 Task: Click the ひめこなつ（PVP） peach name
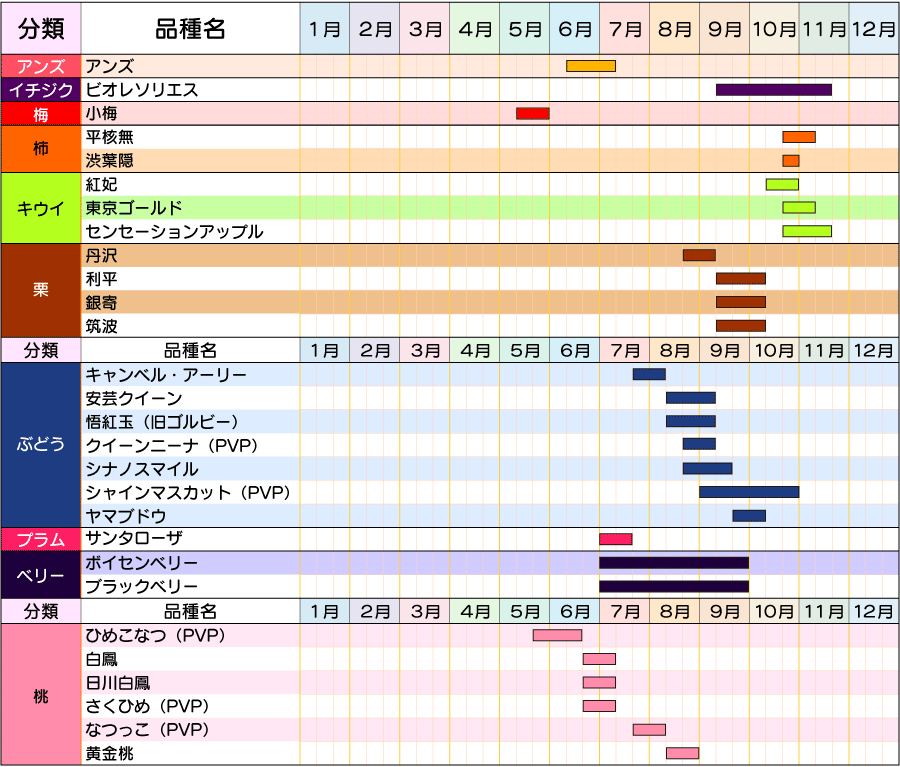click(x=156, y=635)
